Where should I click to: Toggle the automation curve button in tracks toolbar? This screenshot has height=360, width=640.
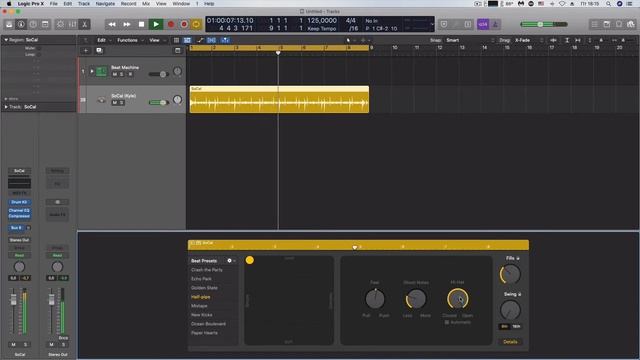[200, 40]
